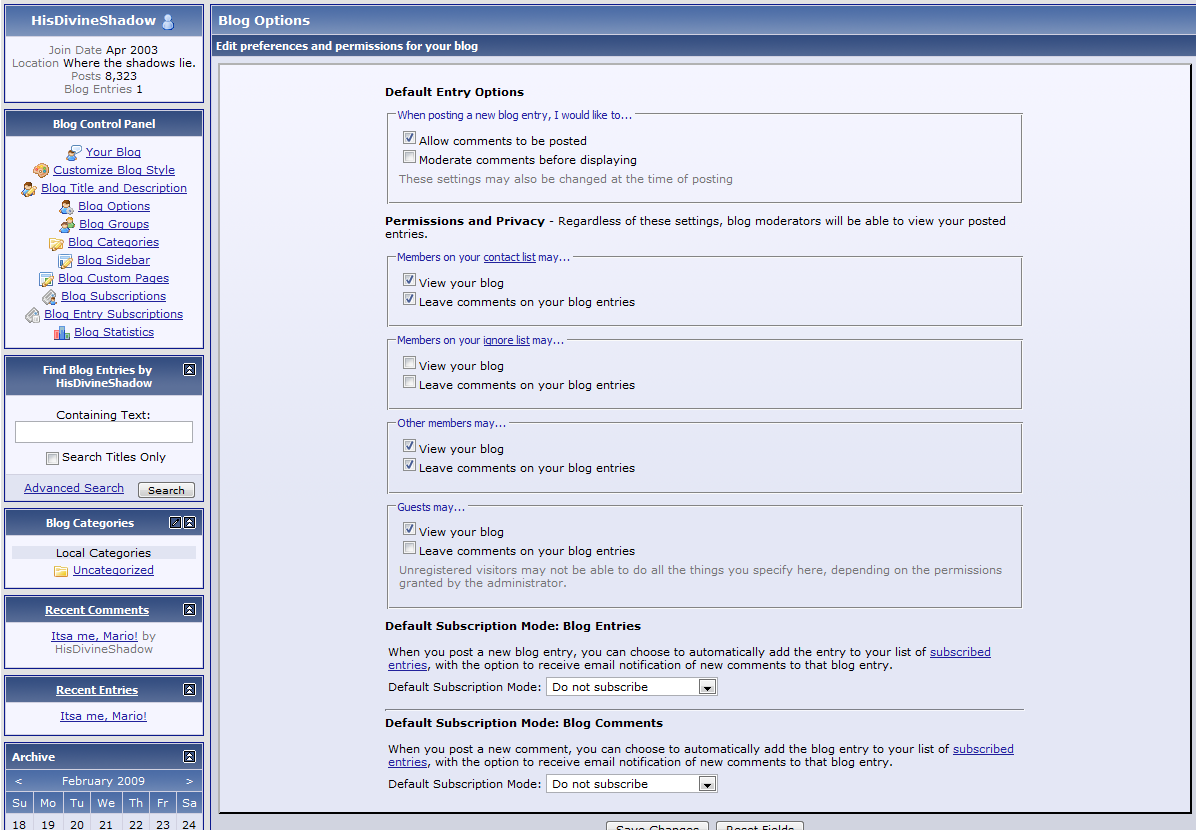Click the Containing Text search field
The height and width of the screenshot is (830, 1196).
104,432
